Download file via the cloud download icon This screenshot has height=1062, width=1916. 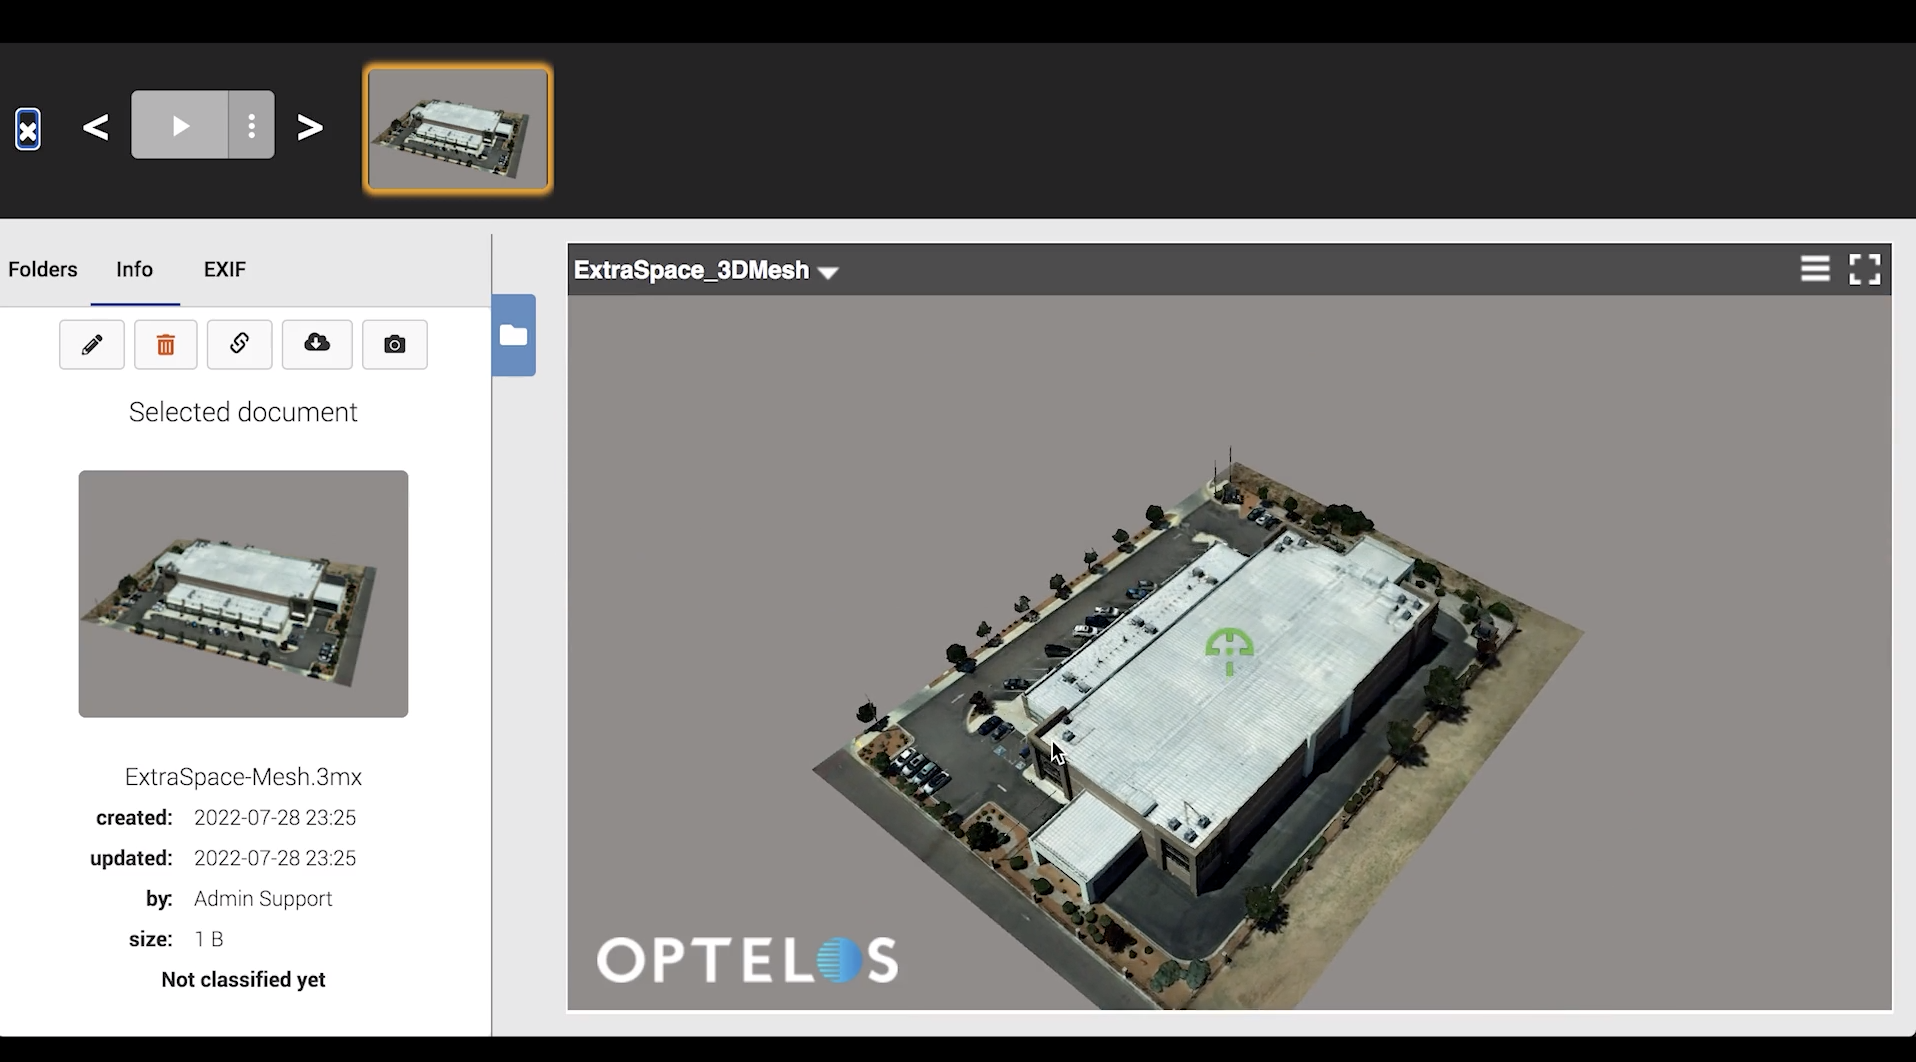click(317, 345)
